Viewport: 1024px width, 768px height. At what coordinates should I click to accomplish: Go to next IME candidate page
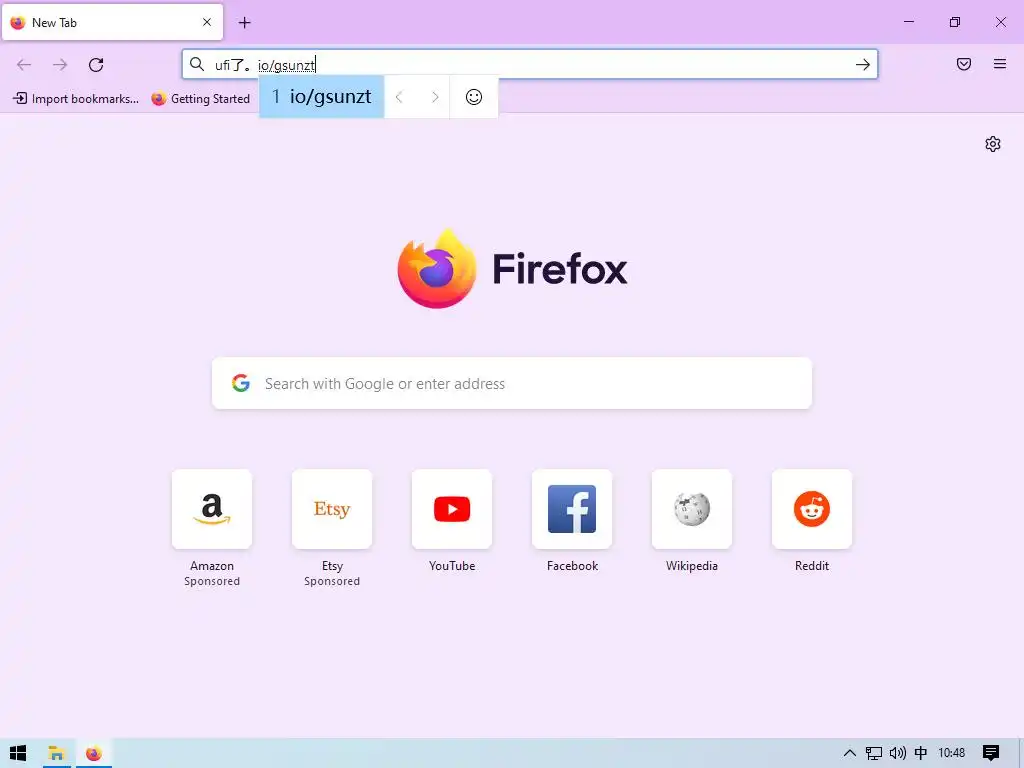(435, 97)
